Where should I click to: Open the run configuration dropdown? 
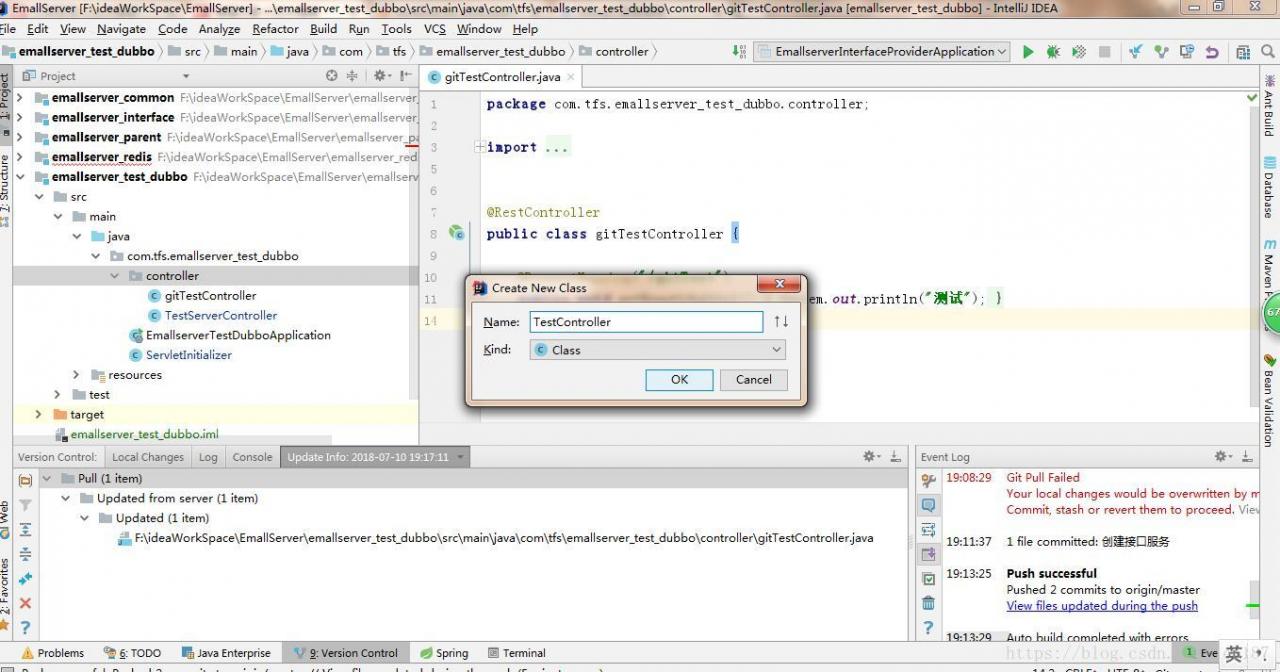coord(881,52)
